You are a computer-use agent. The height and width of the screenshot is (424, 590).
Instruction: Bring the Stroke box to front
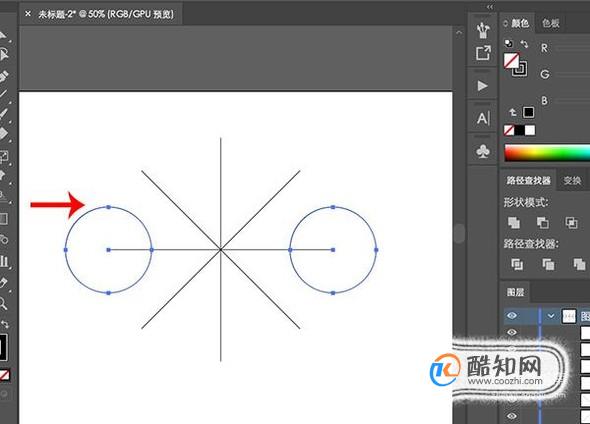pos(521,69)
